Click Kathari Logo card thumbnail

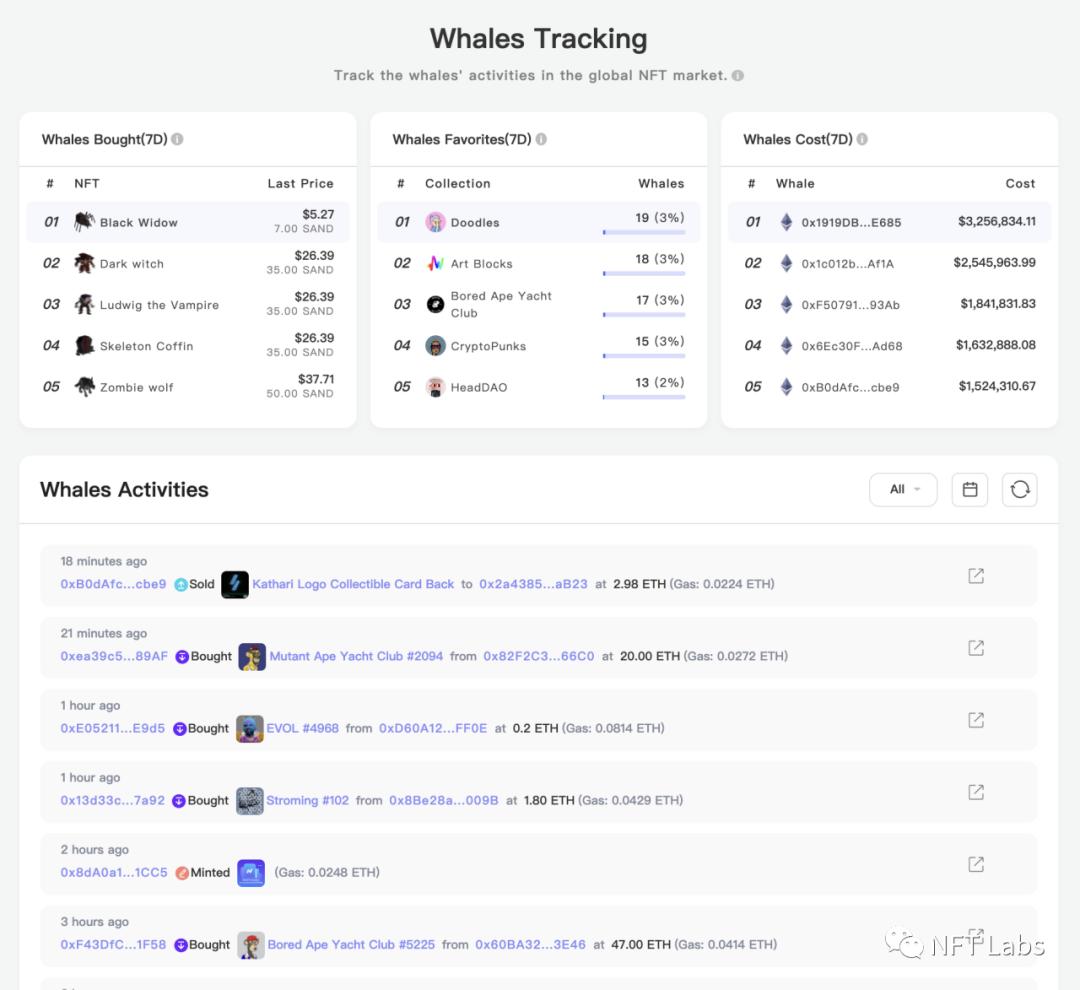[x=235, y=584]
